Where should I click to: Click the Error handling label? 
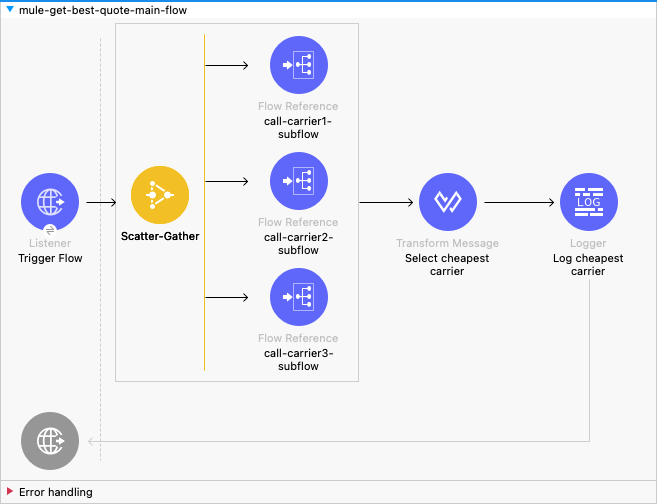tap(56, 492)
